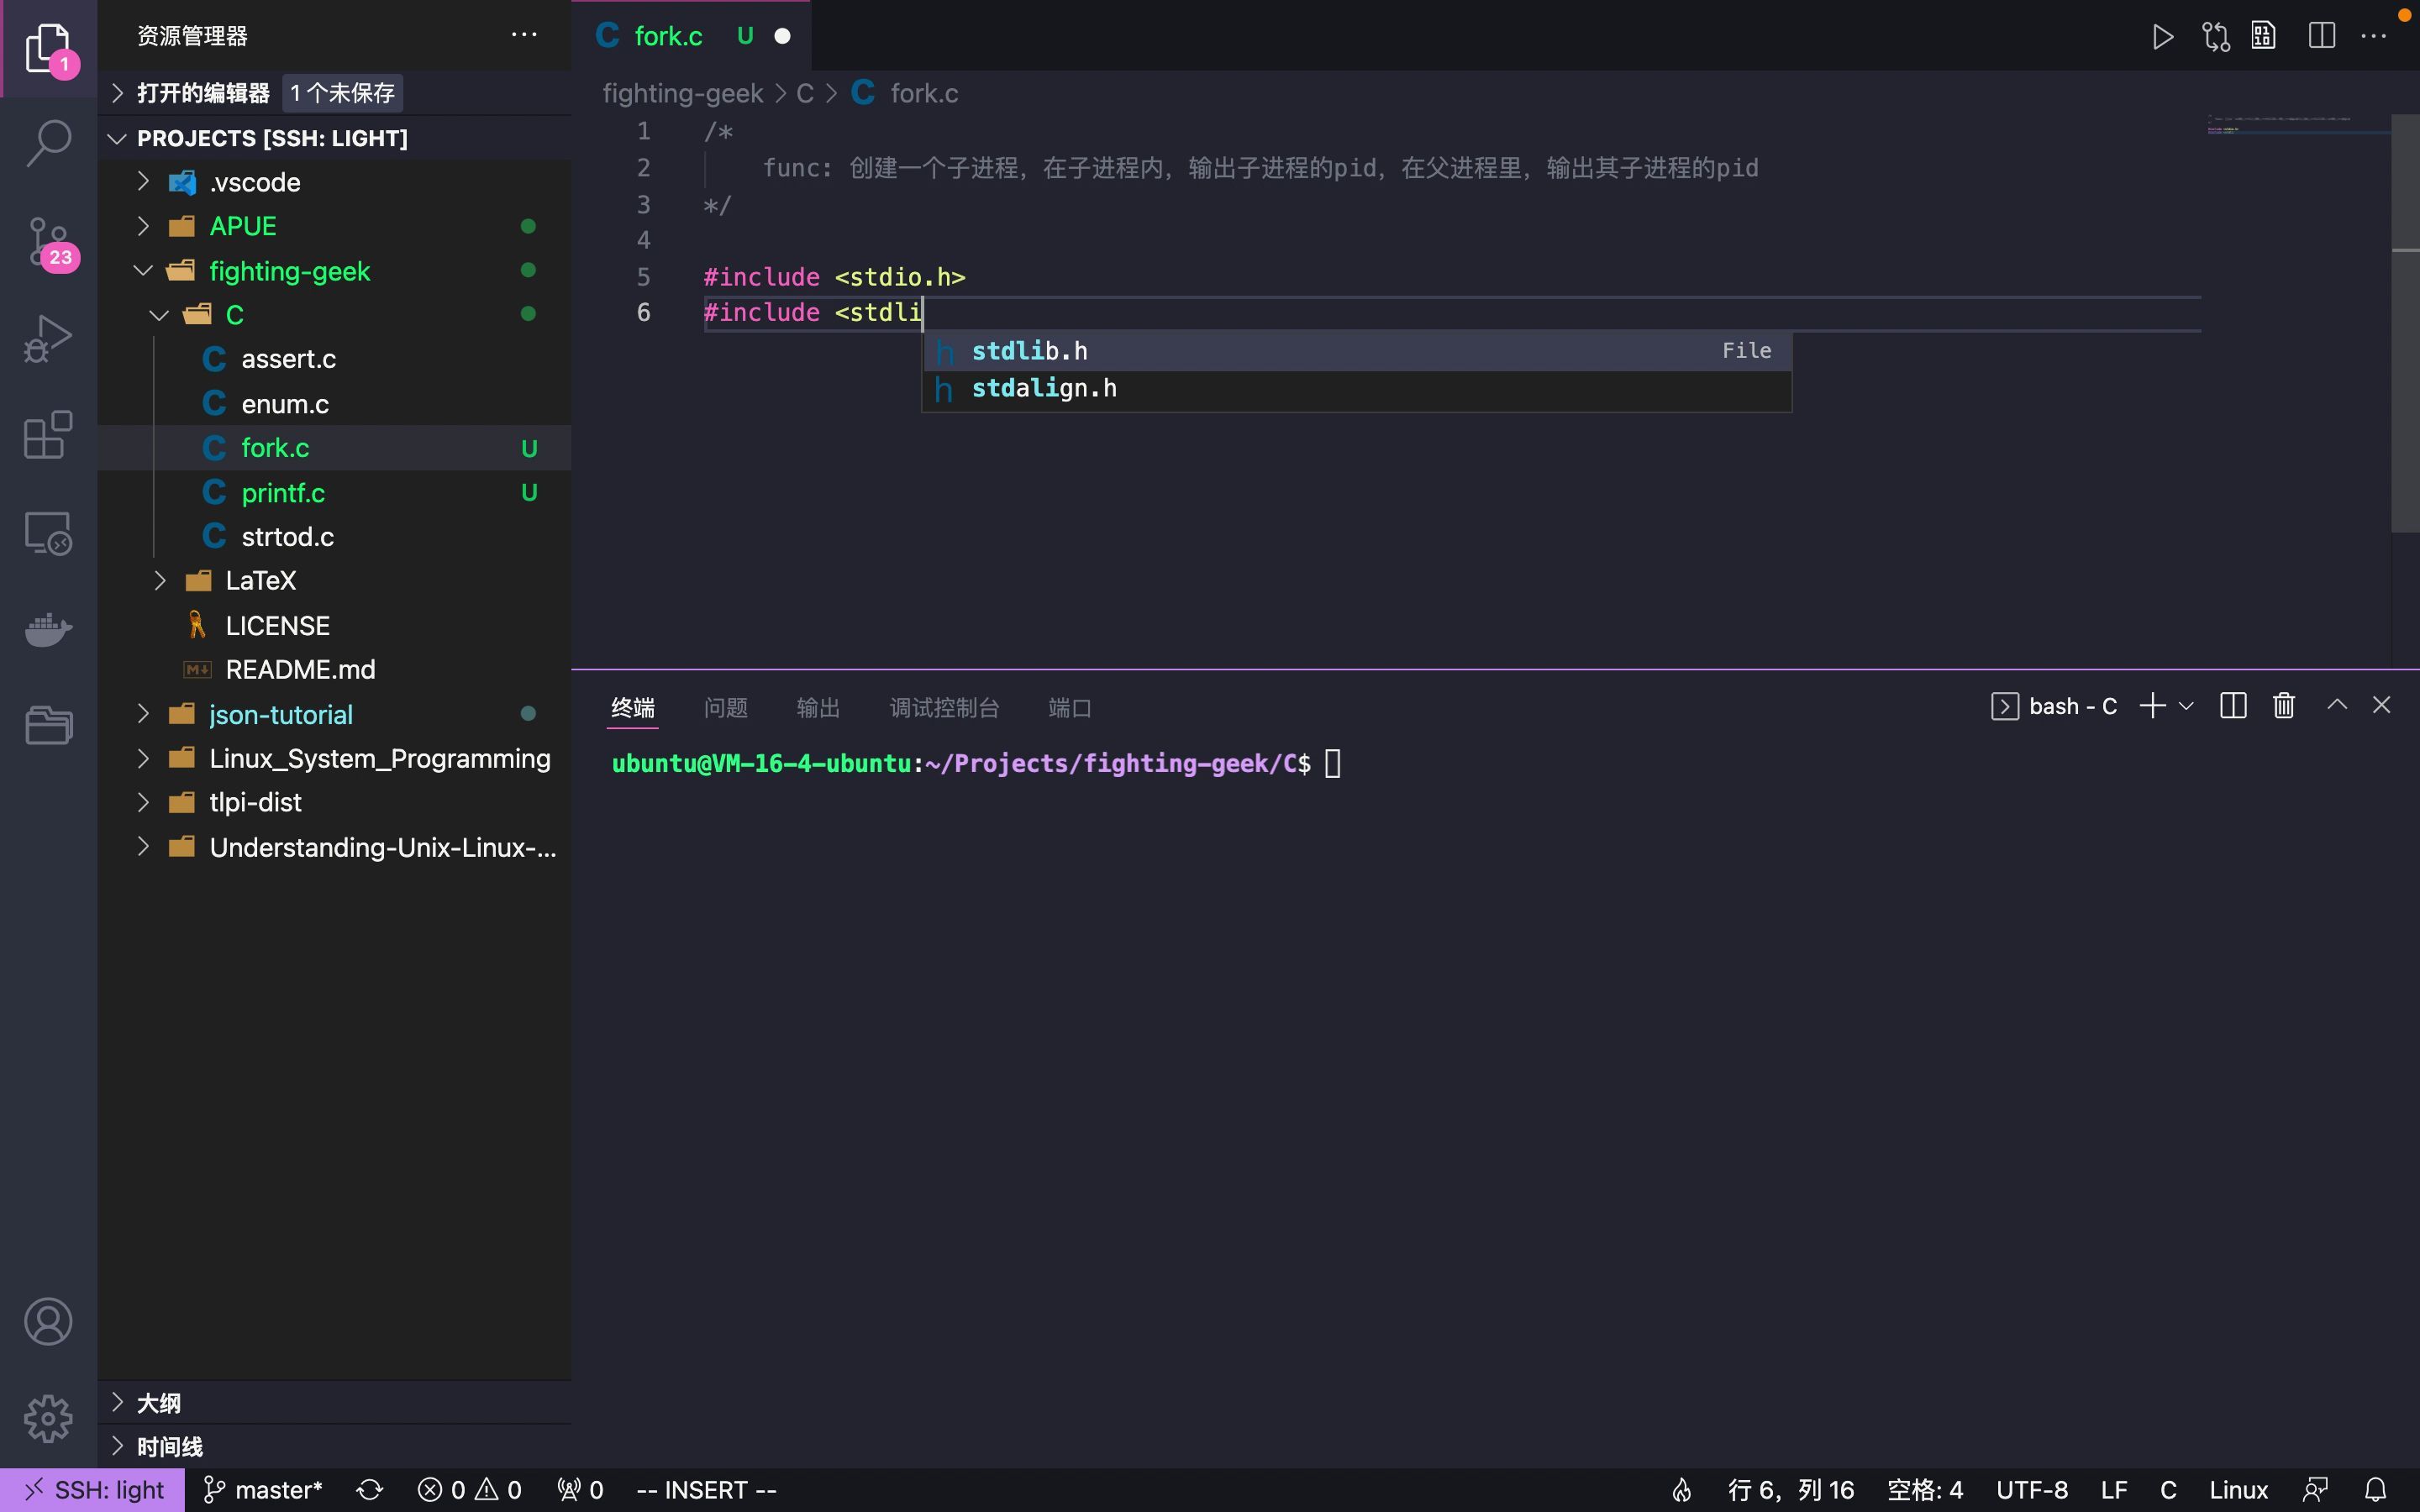Click the -- INSERT -- Vim mode indicator
2420x1512 pixels.
[x=706, y=1490]
